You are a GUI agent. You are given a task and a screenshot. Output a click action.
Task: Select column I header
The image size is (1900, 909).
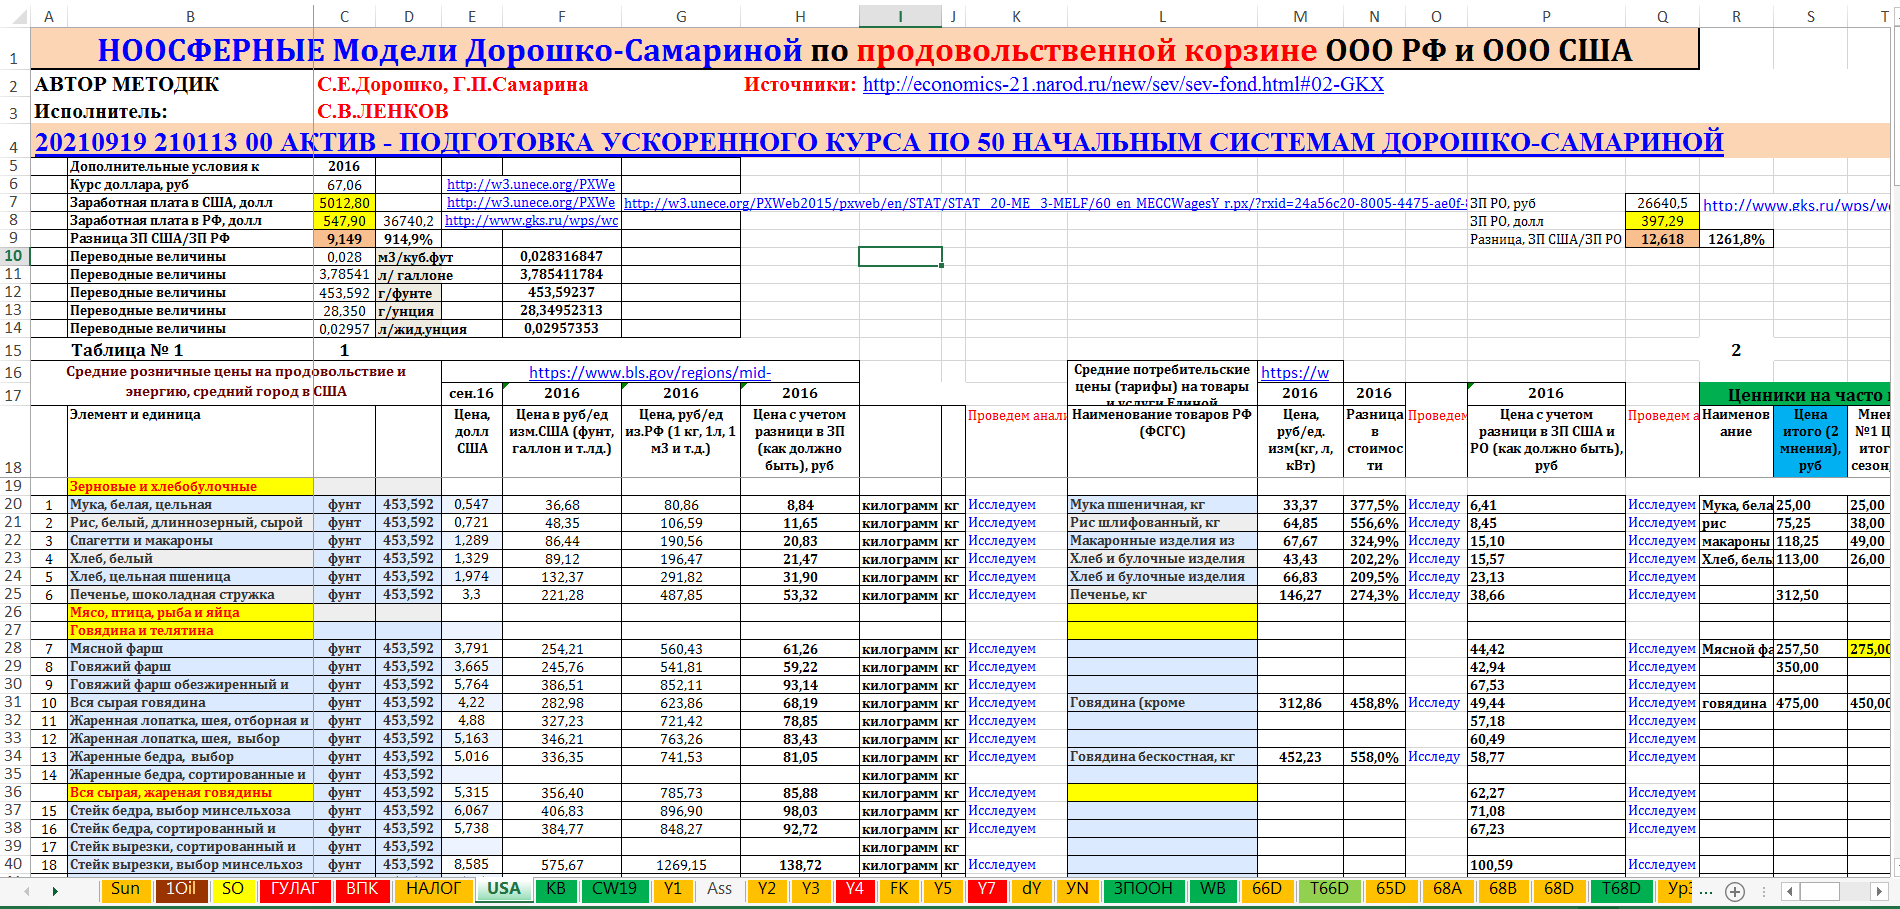tap(900, 16)
